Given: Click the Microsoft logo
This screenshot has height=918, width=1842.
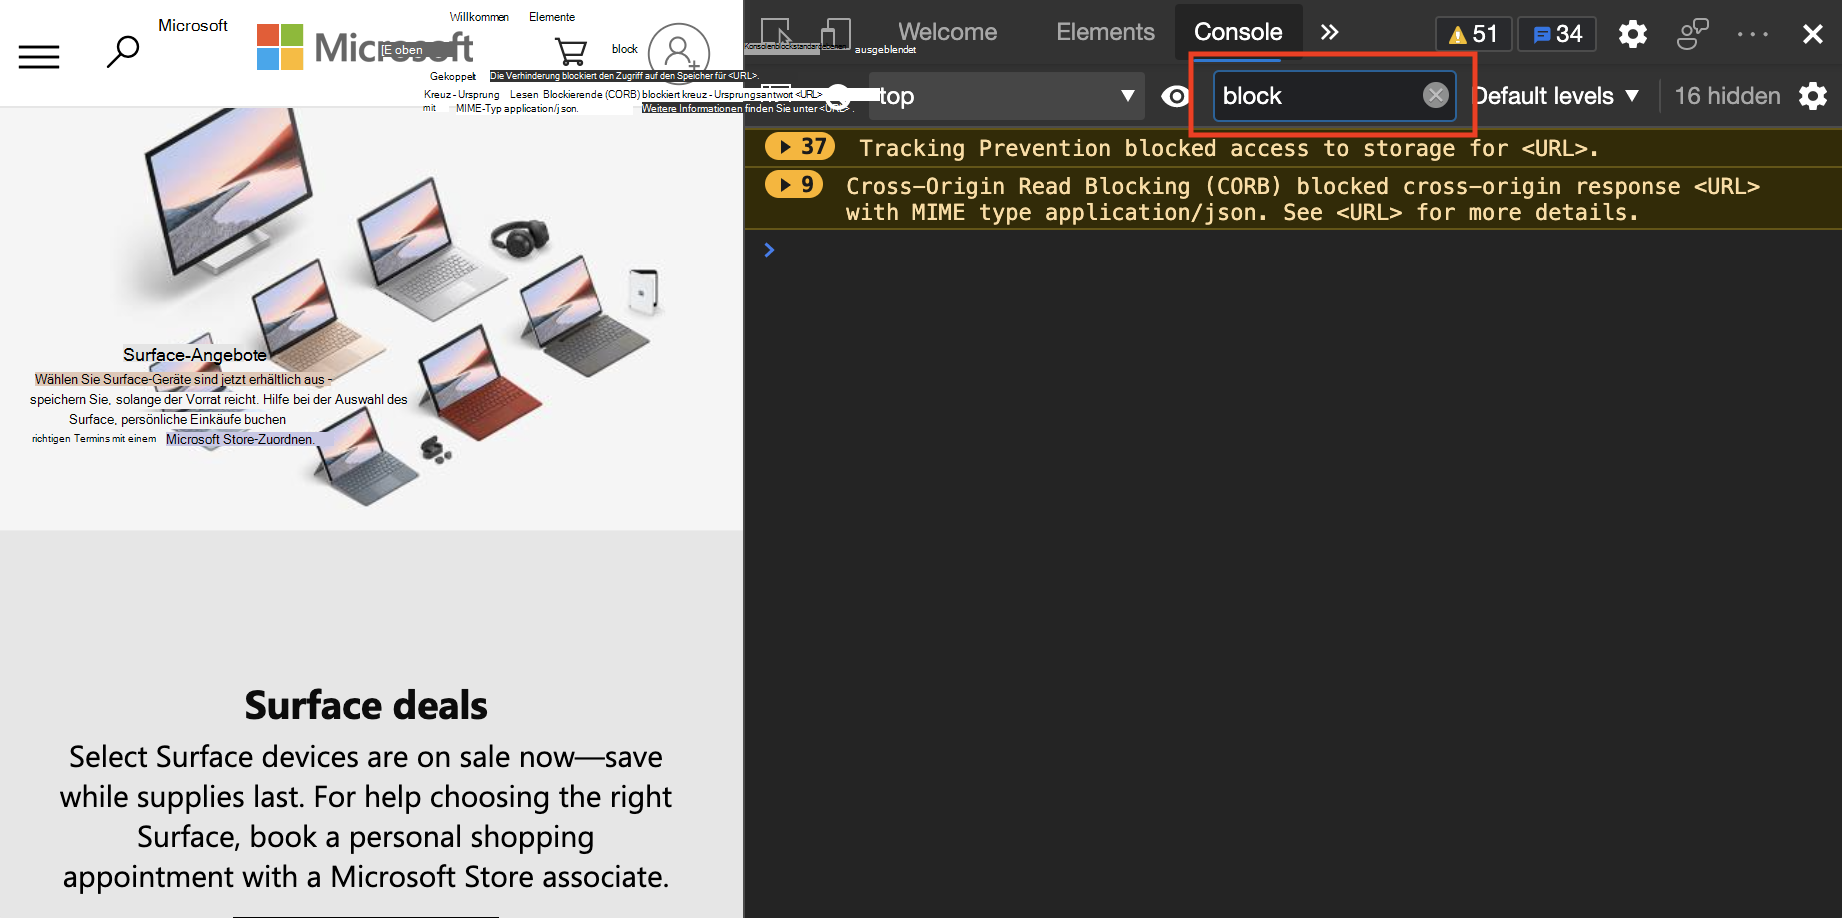Looking at the screenshot, I should [365, 47].
